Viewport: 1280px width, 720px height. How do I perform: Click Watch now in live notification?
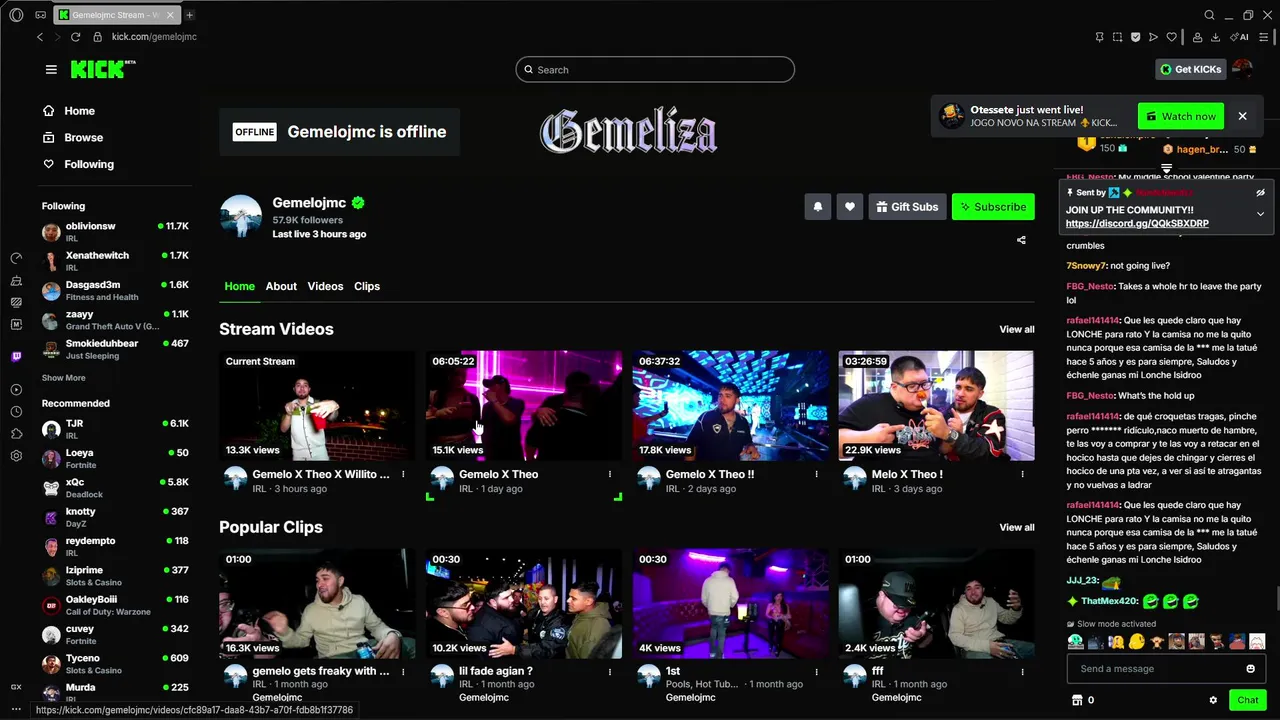click(1181, 116)
